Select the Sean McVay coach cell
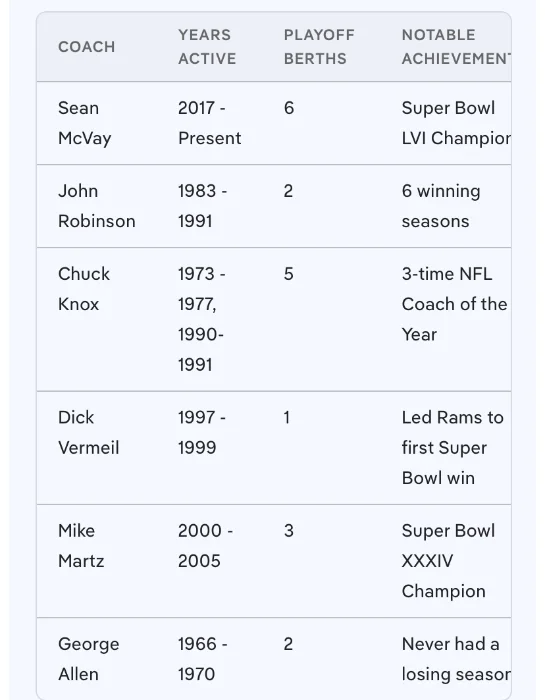Image resolution: width=545 pixels, height=700 pixels. point(85,123)
